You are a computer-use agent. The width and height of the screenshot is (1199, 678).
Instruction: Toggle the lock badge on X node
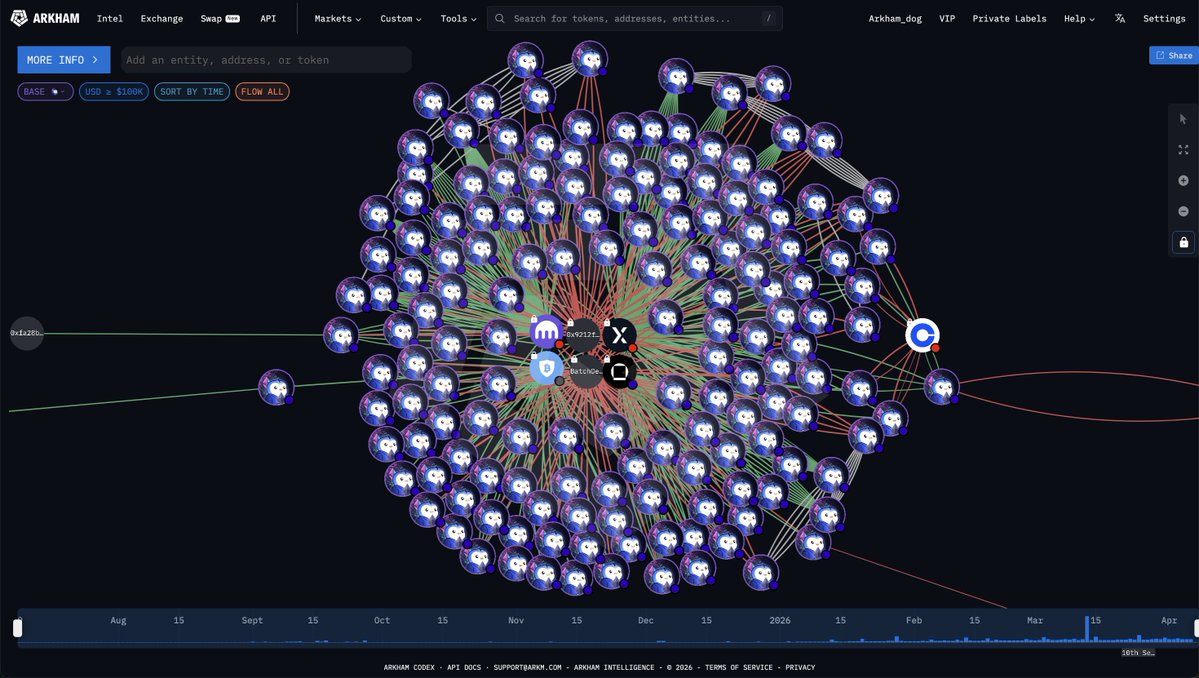tap(606, 323)
